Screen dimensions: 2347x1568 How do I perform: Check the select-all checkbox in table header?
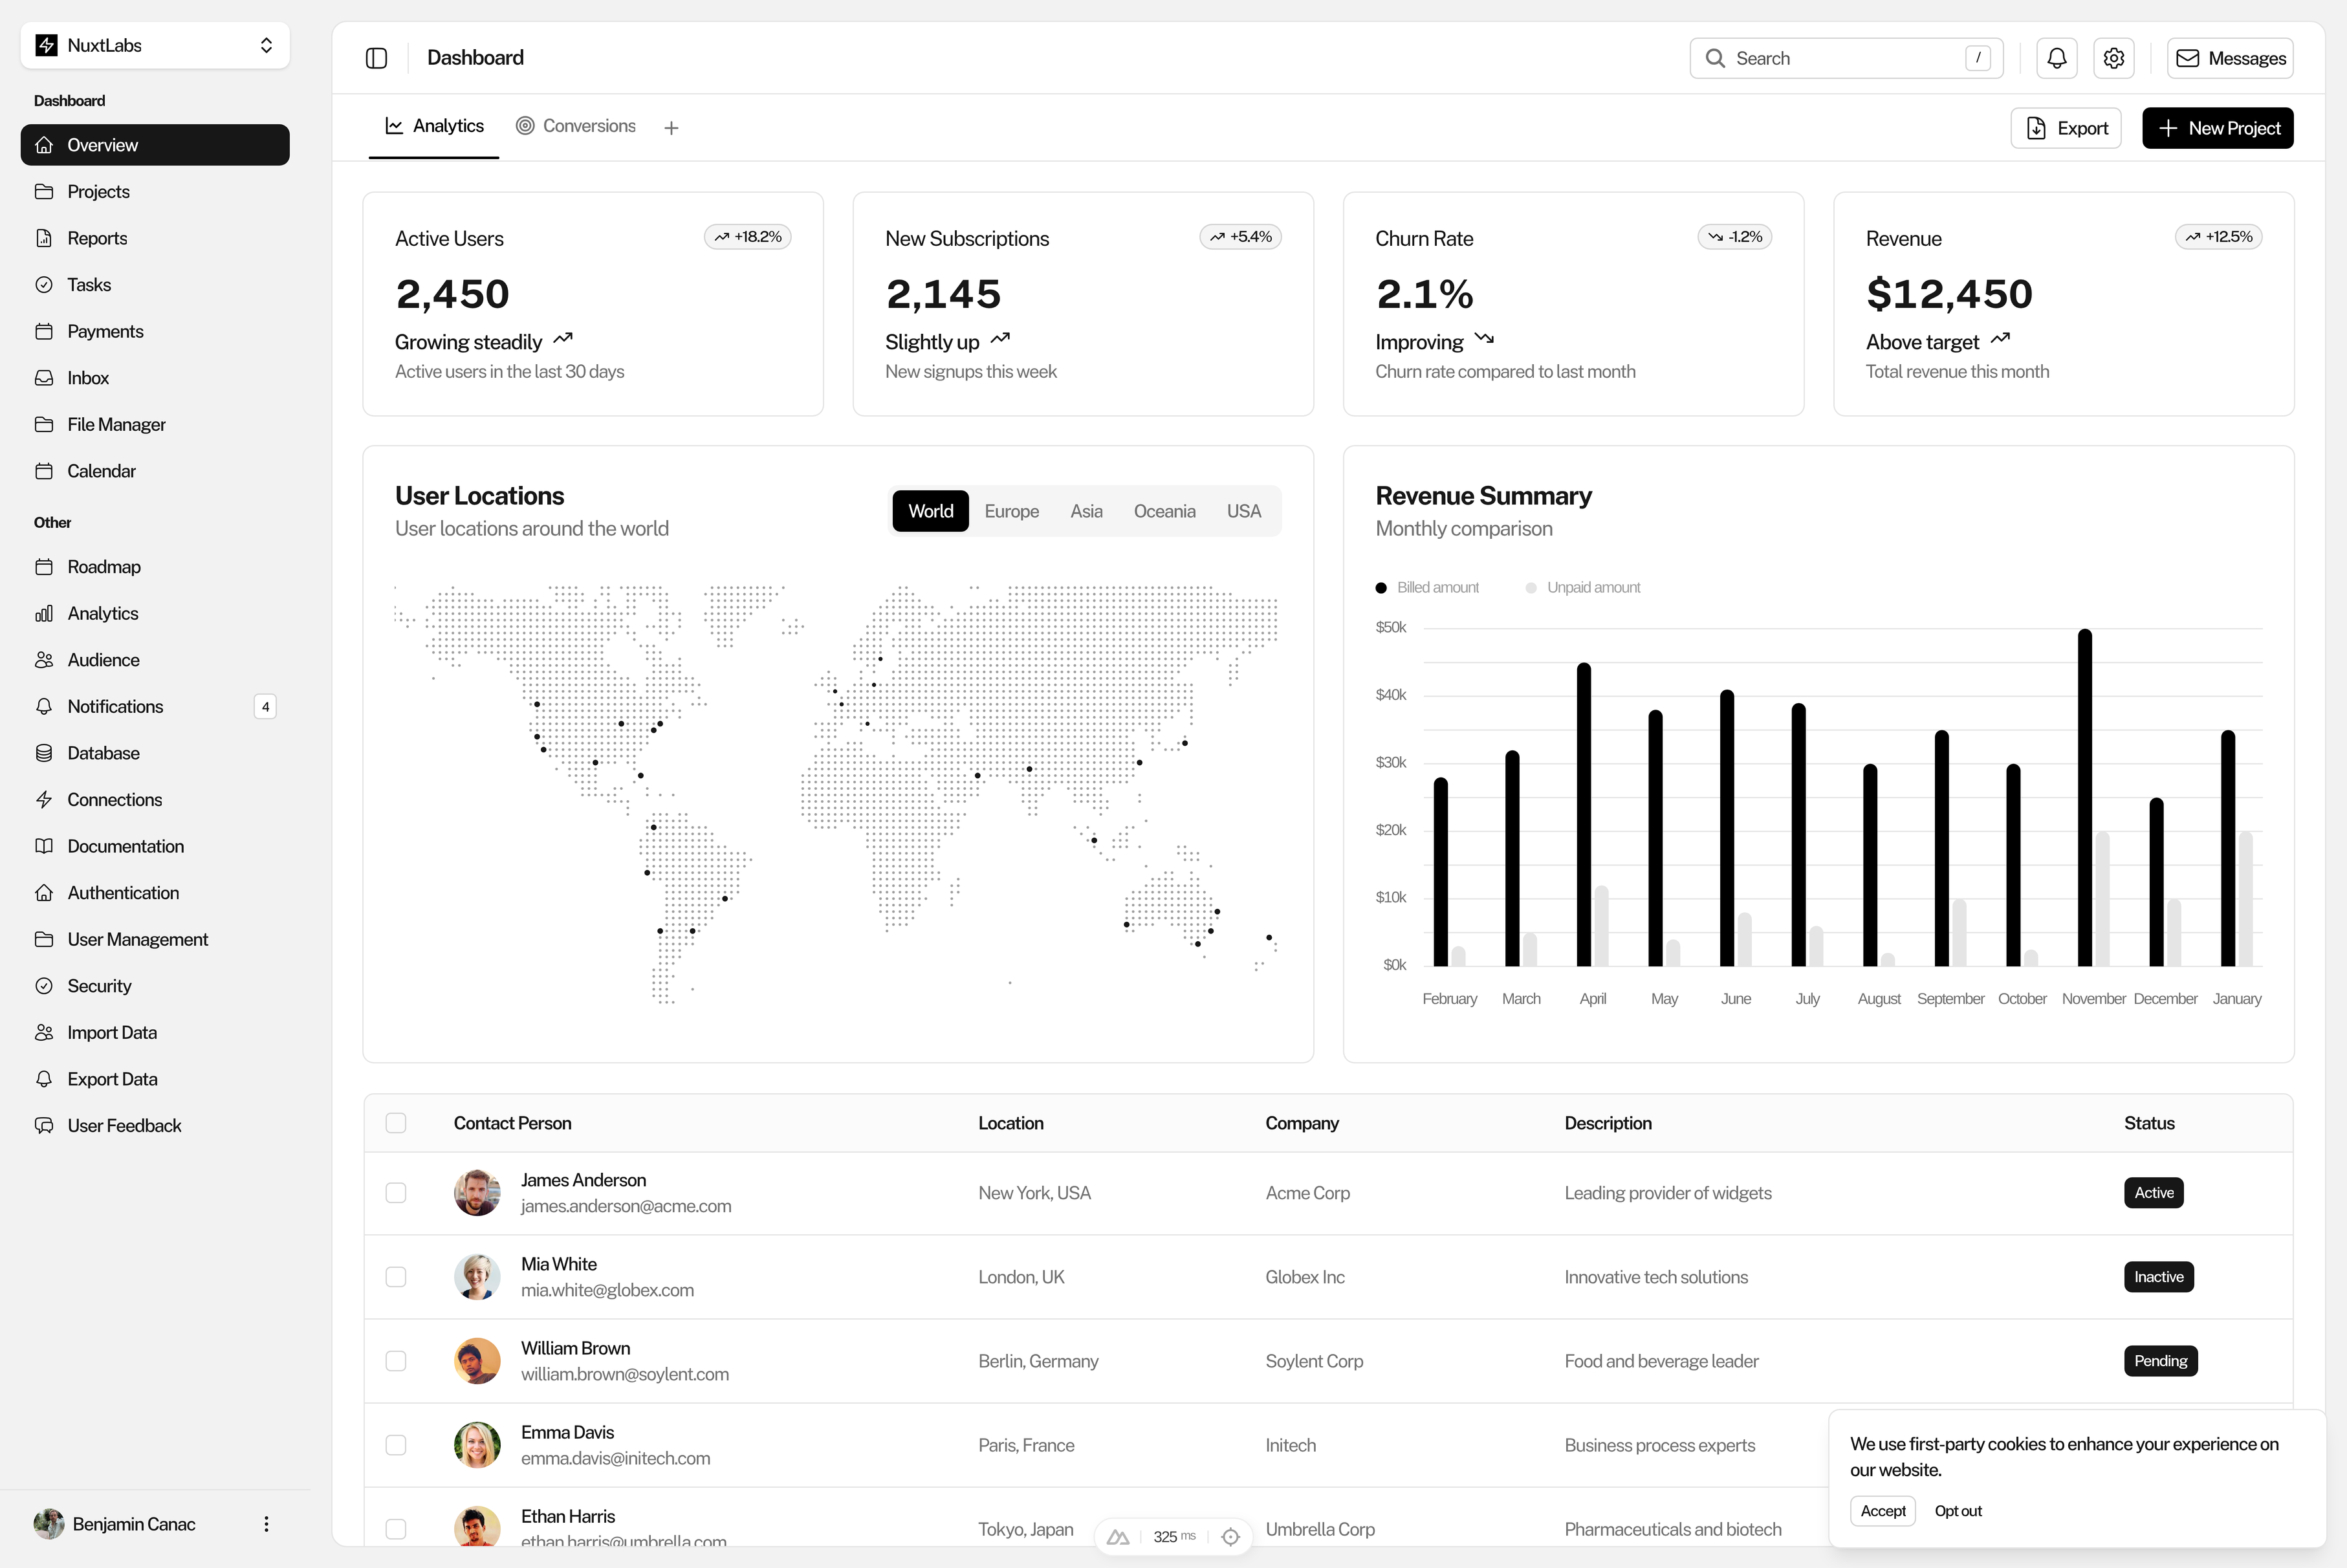(x=396, y=1123)
